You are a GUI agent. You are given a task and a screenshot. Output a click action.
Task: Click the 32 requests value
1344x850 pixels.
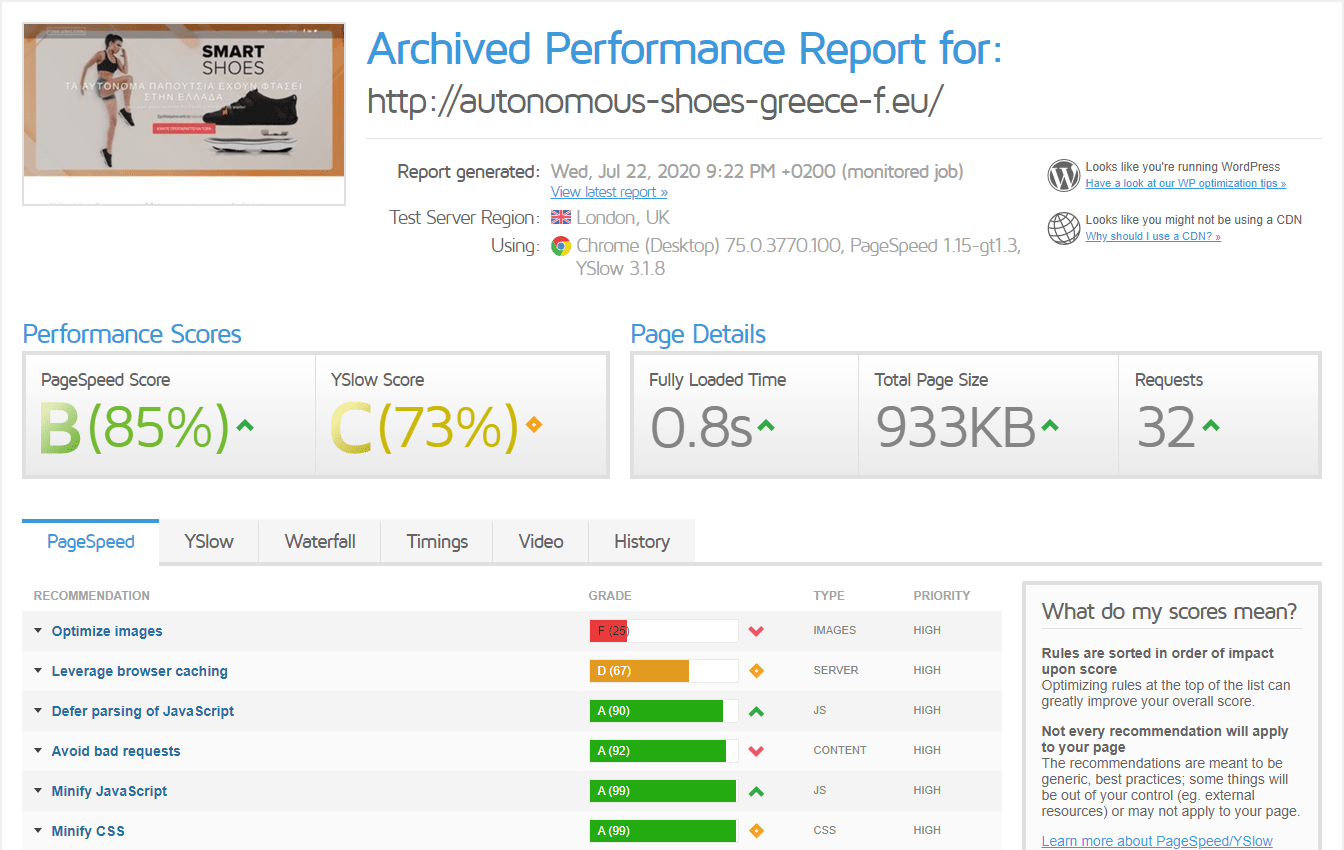click(x=1166, y=427)
